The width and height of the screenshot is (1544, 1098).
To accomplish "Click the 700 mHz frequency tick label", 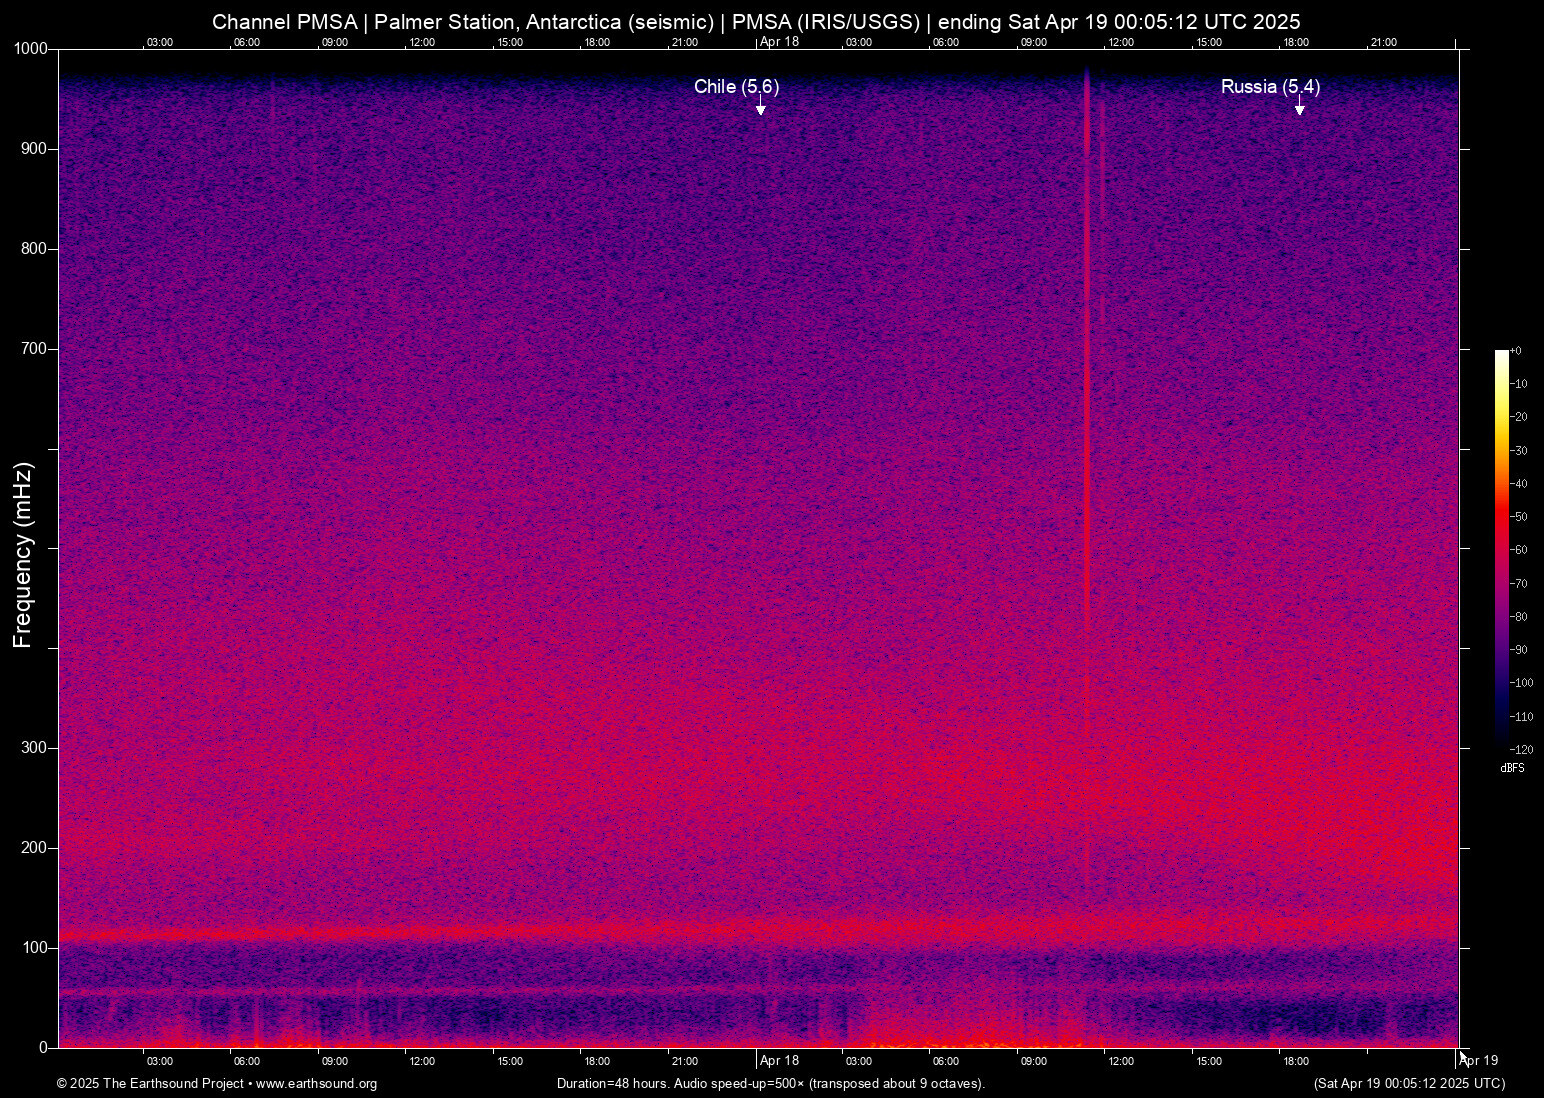I will tap(34, 349).
